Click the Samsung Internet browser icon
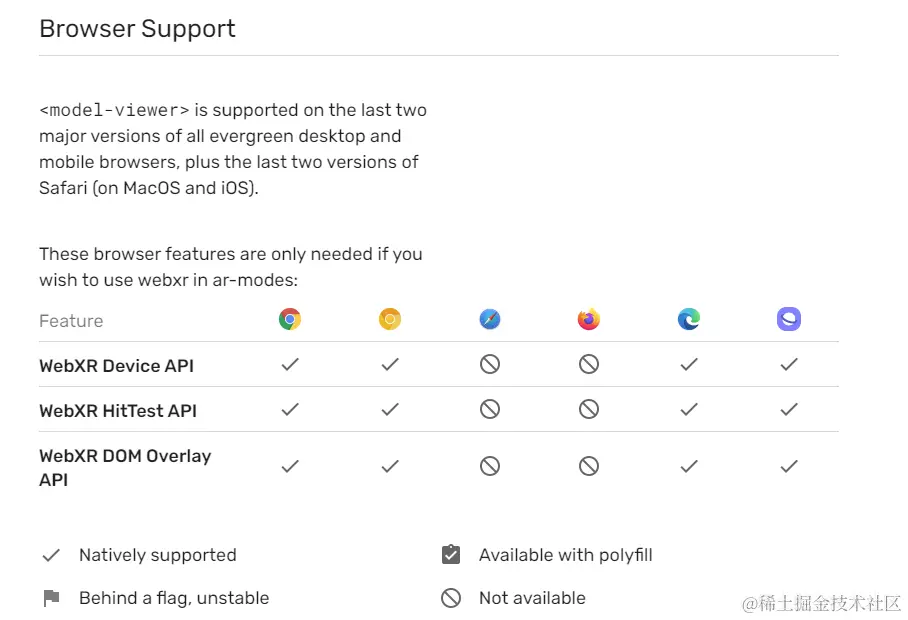The image size is (908, 620). click(789, 319)
